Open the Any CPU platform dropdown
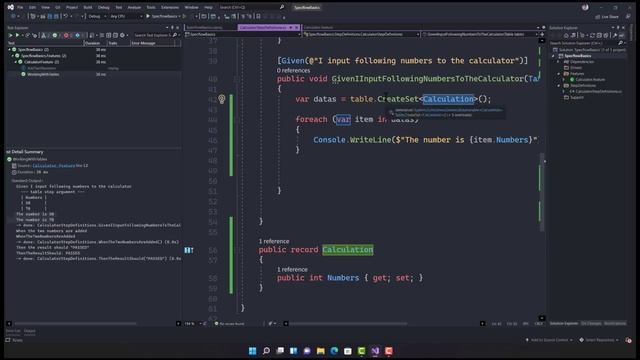The height and width of the screenshot is (360, 640). 126,16
